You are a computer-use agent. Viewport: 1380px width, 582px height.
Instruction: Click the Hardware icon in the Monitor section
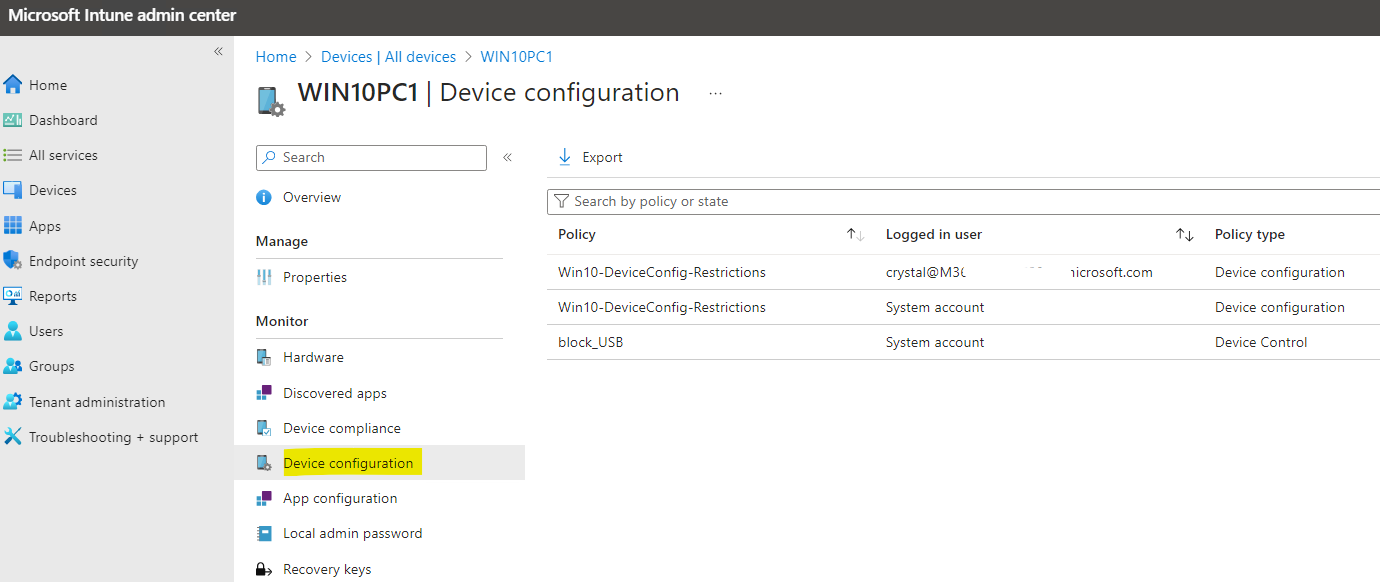coord(264,357)
